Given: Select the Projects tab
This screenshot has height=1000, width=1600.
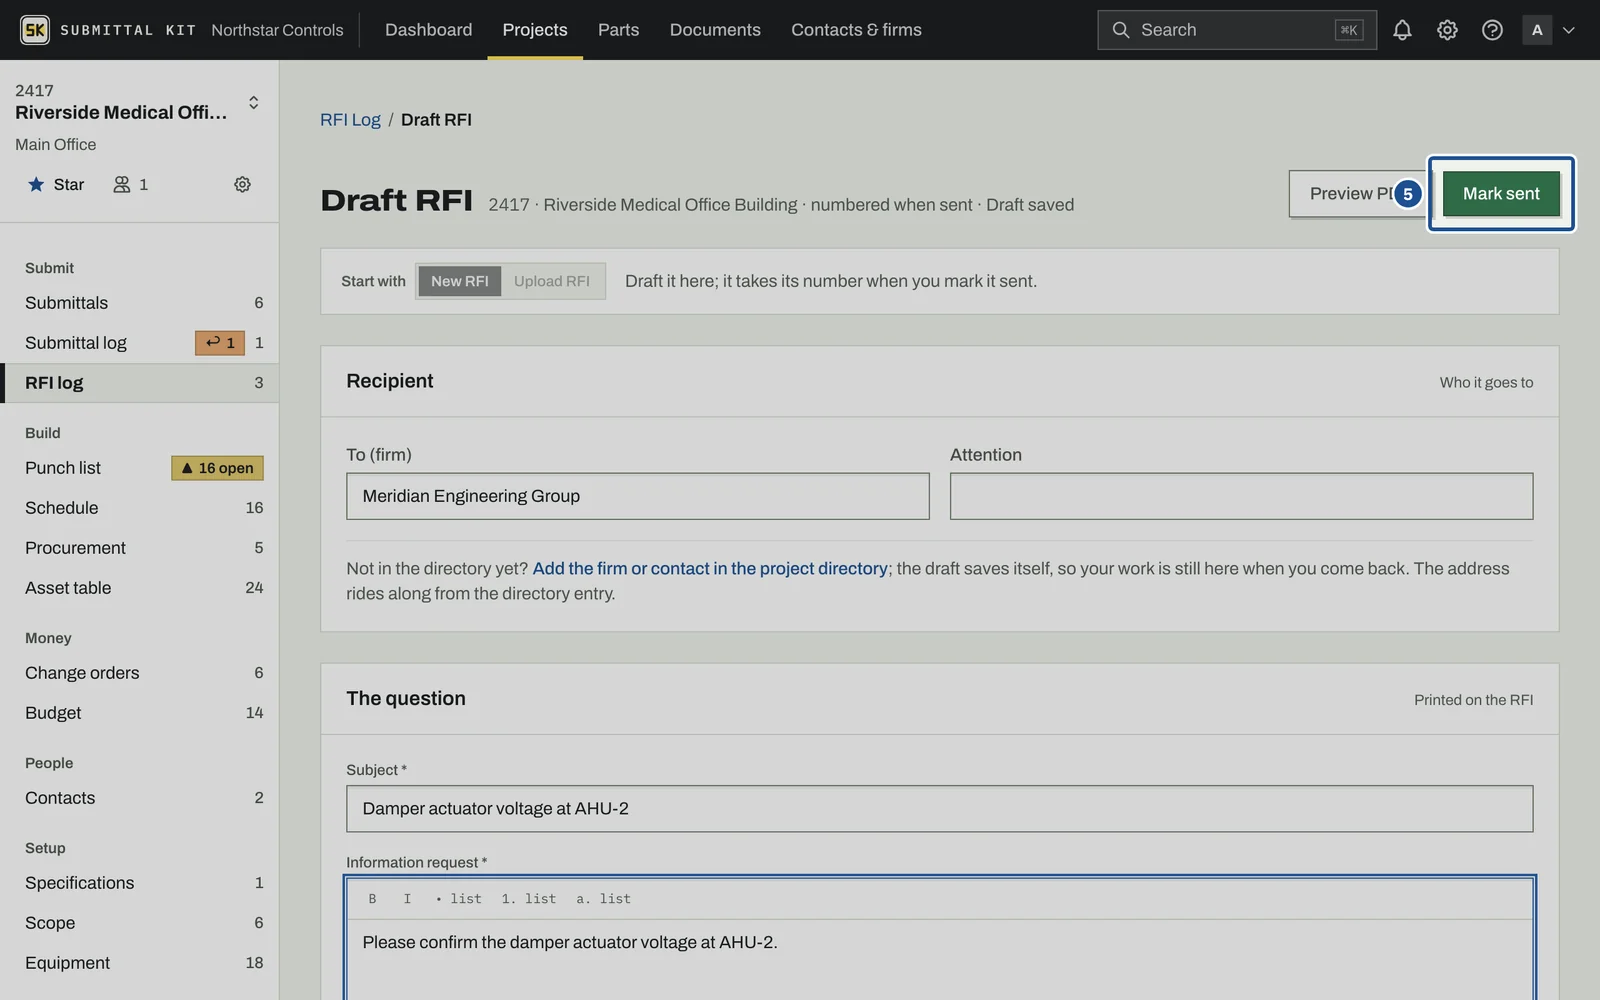Looking at the screenshot, I should (x=535, y=30).
